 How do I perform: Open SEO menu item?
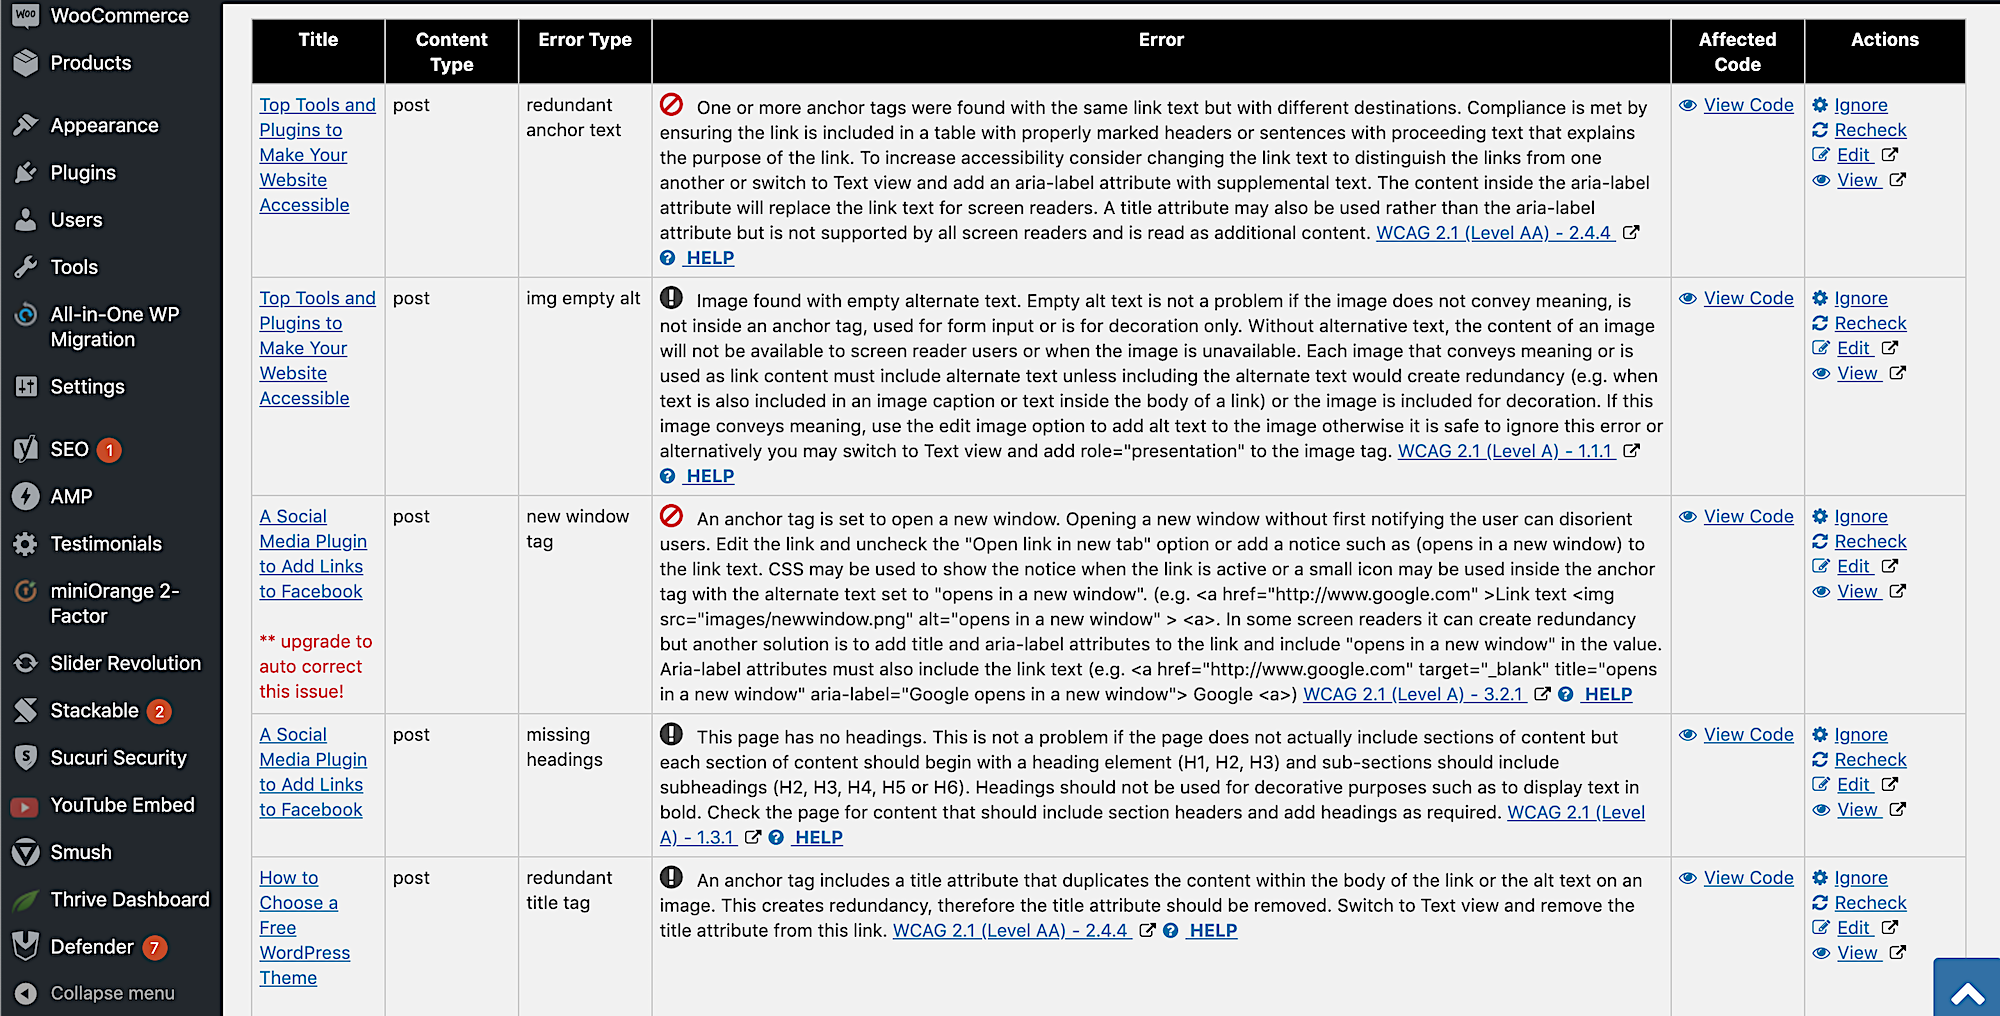point(70,450)
